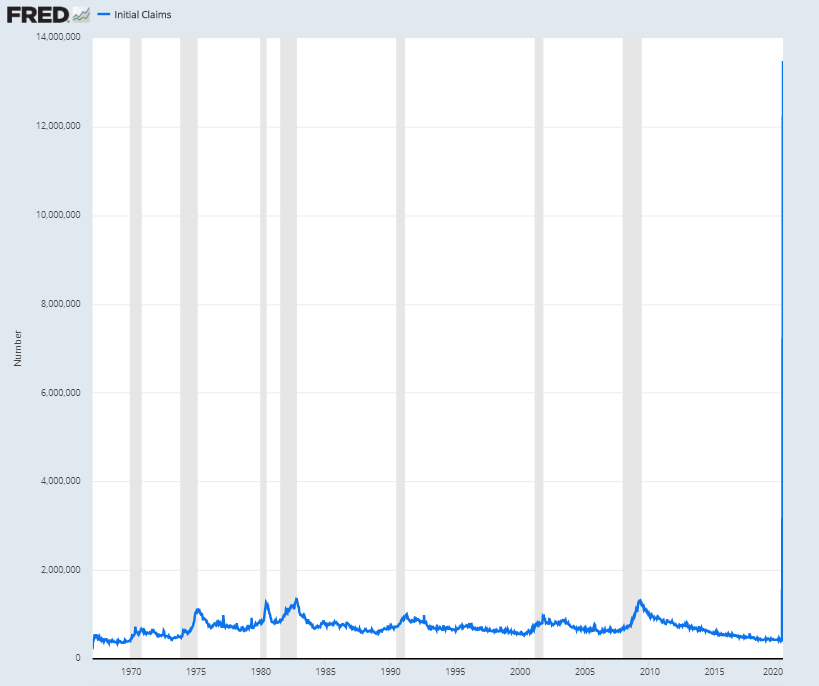Click the 12,000,000 y-axis label
819x686 pixels.
click(58, 126)
